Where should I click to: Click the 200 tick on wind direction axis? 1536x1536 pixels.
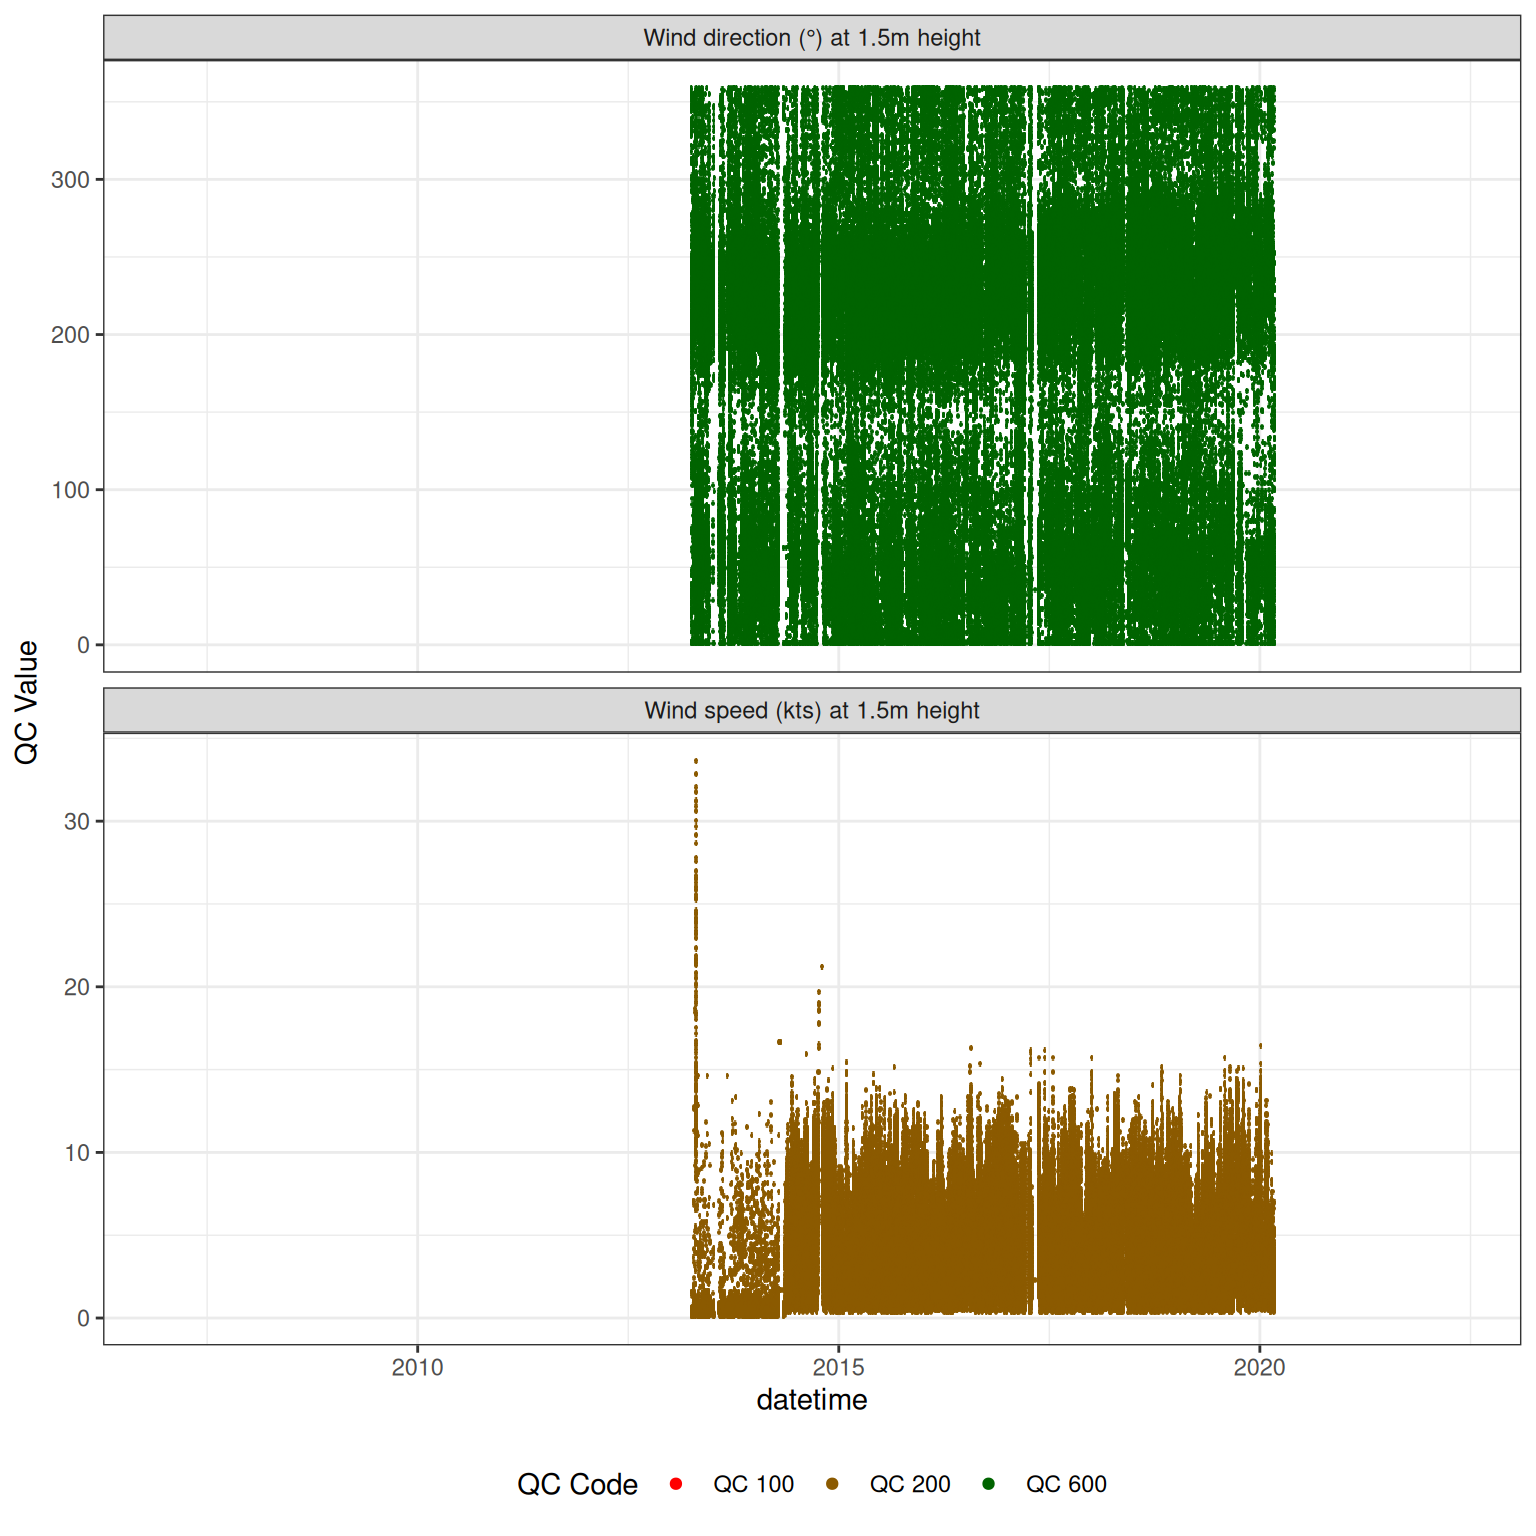click(x=70, y=335)
